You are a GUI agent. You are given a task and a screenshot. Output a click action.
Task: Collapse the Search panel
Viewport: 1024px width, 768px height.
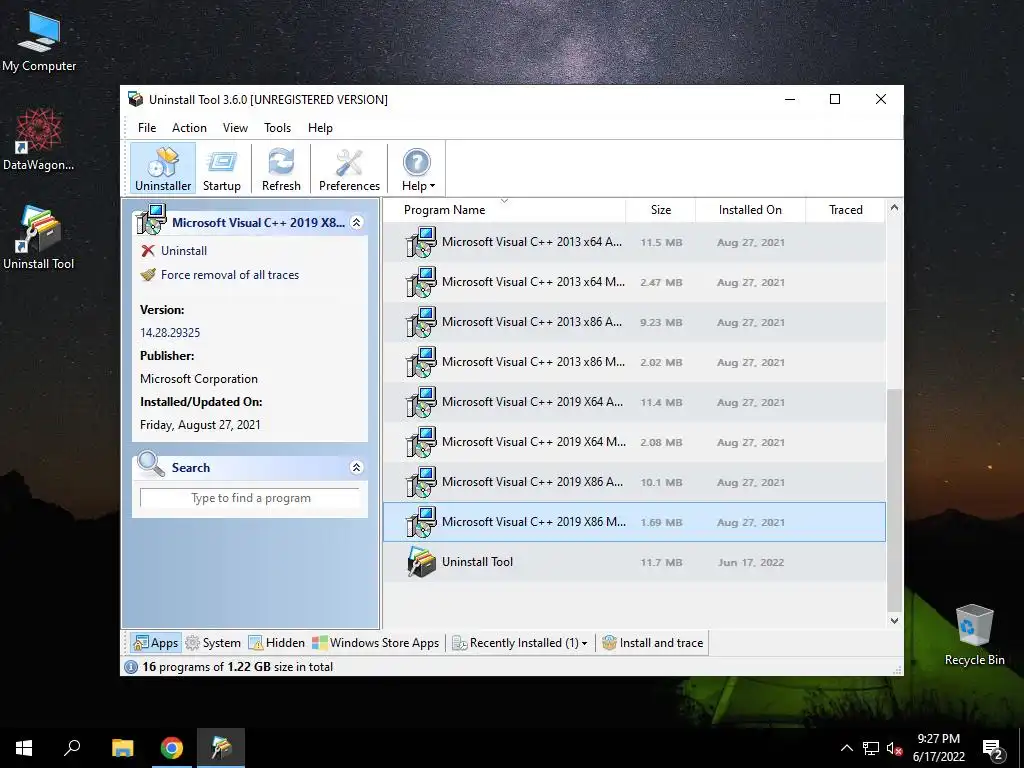(357, 468)
